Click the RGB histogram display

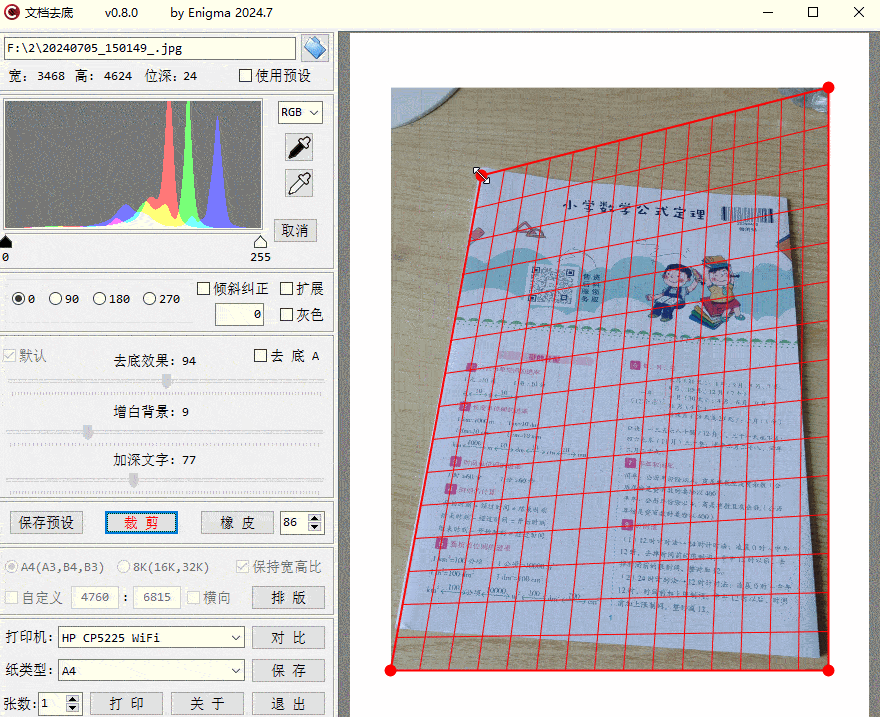click(x=133, y=164)
